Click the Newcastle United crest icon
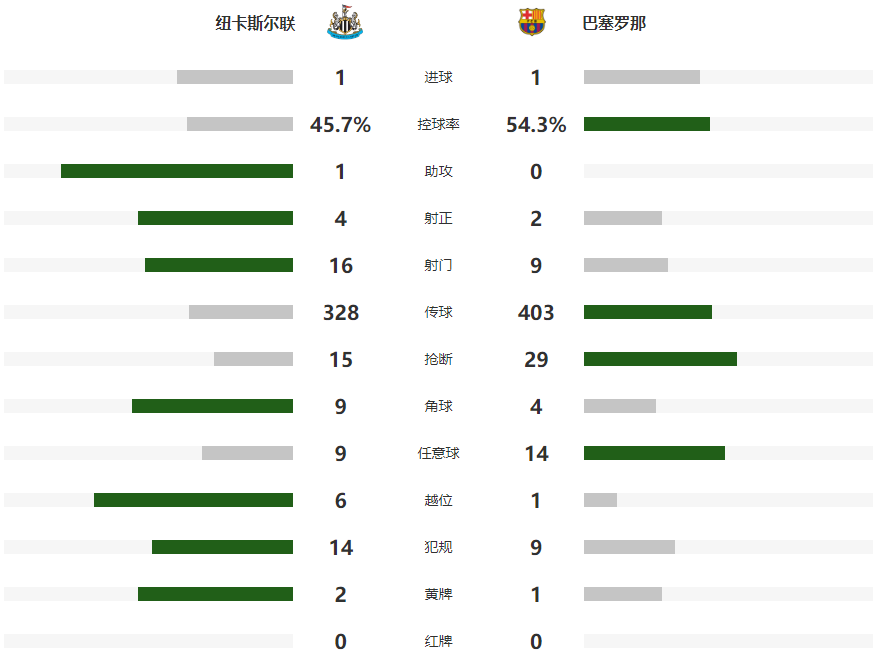 (x=345, y=22)
